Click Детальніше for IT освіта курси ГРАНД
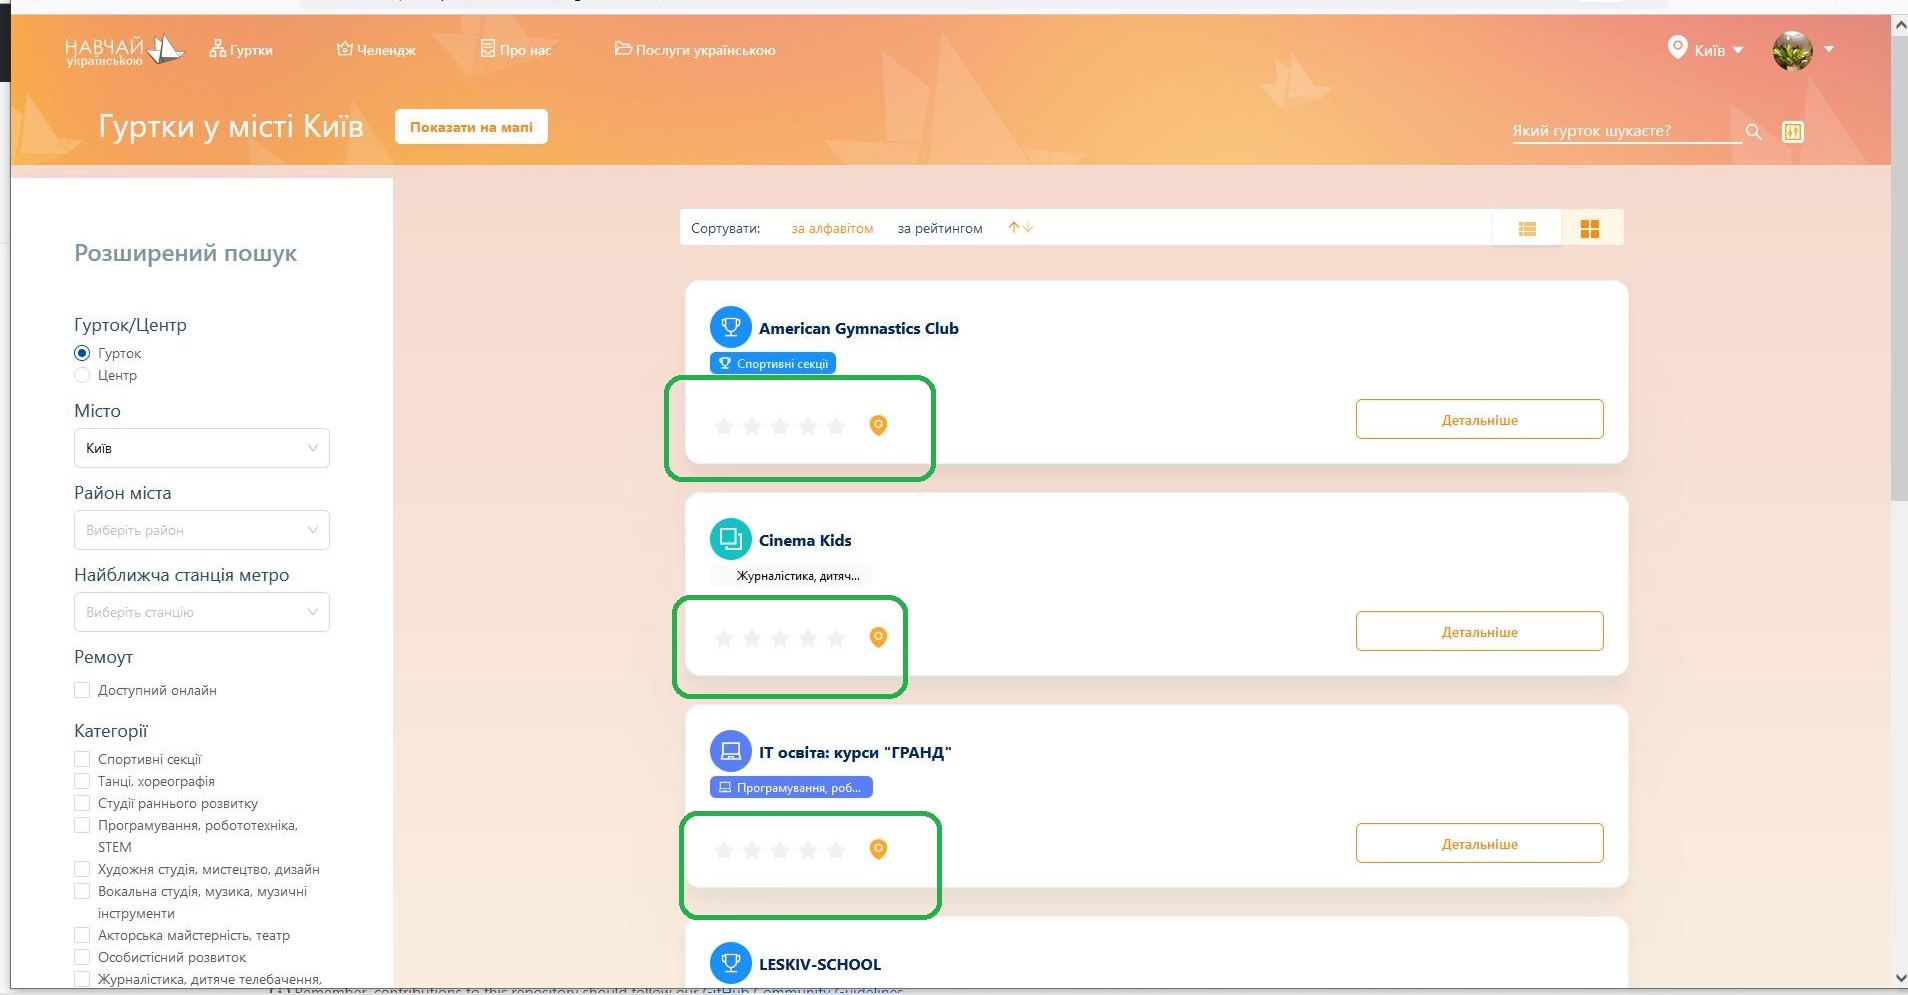1908x995 pixels. (x=1479, y=844)
